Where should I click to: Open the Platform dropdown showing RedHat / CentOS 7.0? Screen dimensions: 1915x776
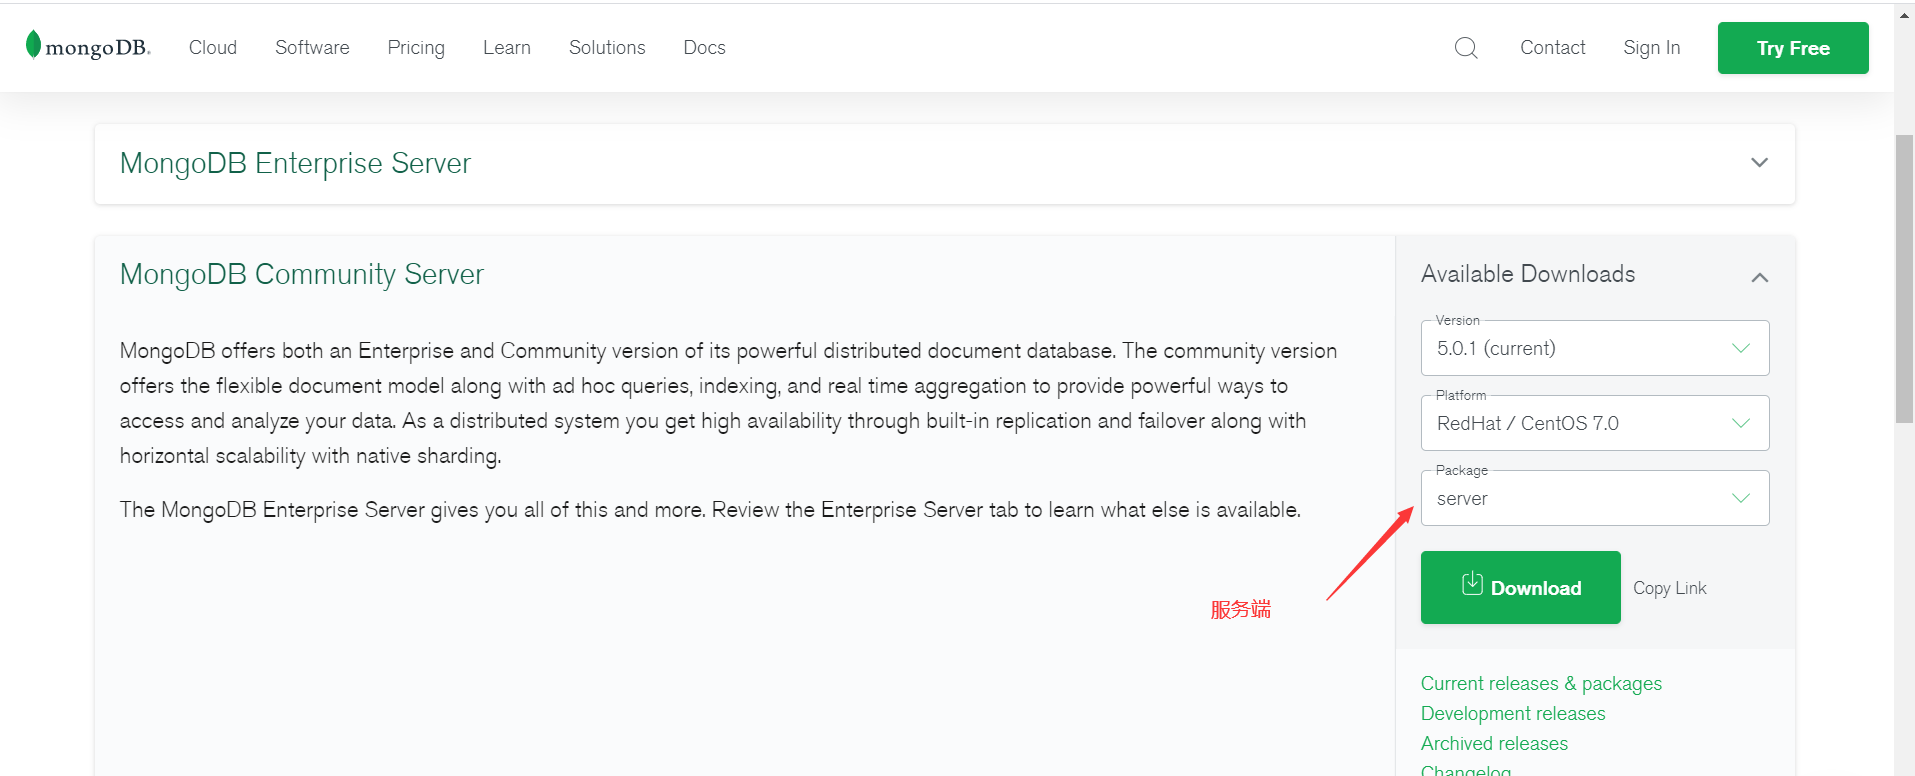pos(1595,423)
